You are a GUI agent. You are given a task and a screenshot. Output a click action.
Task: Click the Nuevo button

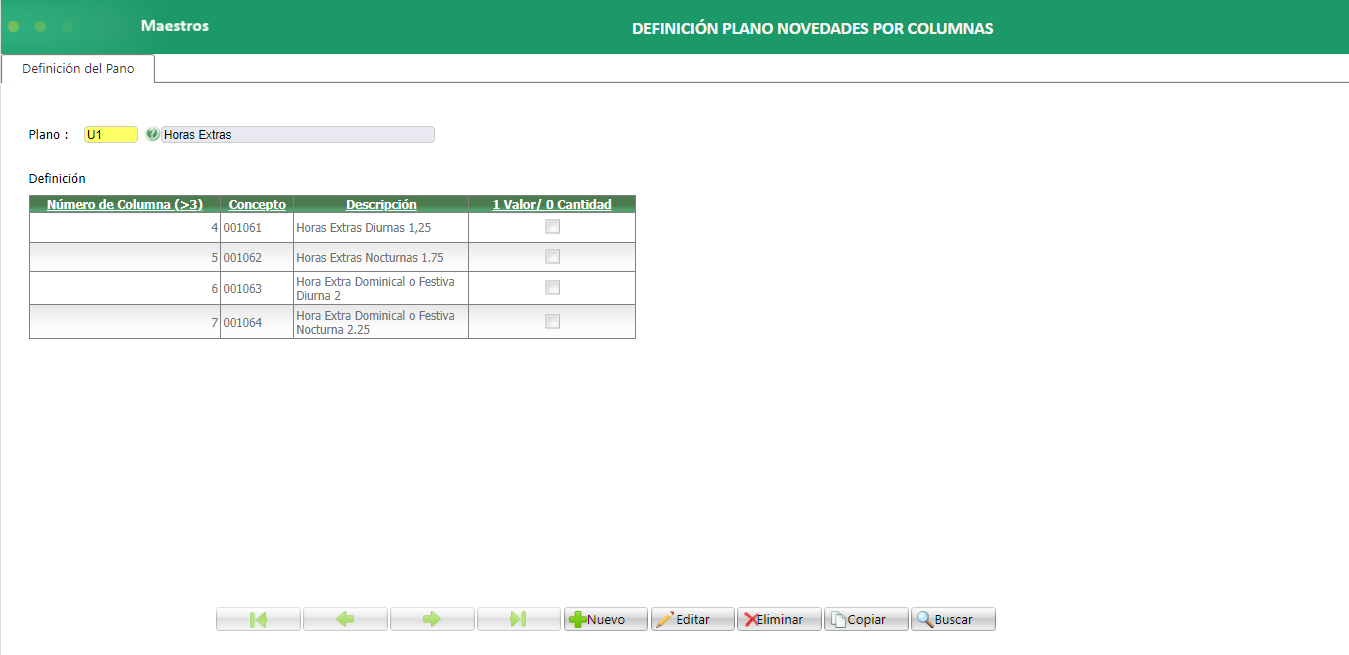tap(606, 619)
